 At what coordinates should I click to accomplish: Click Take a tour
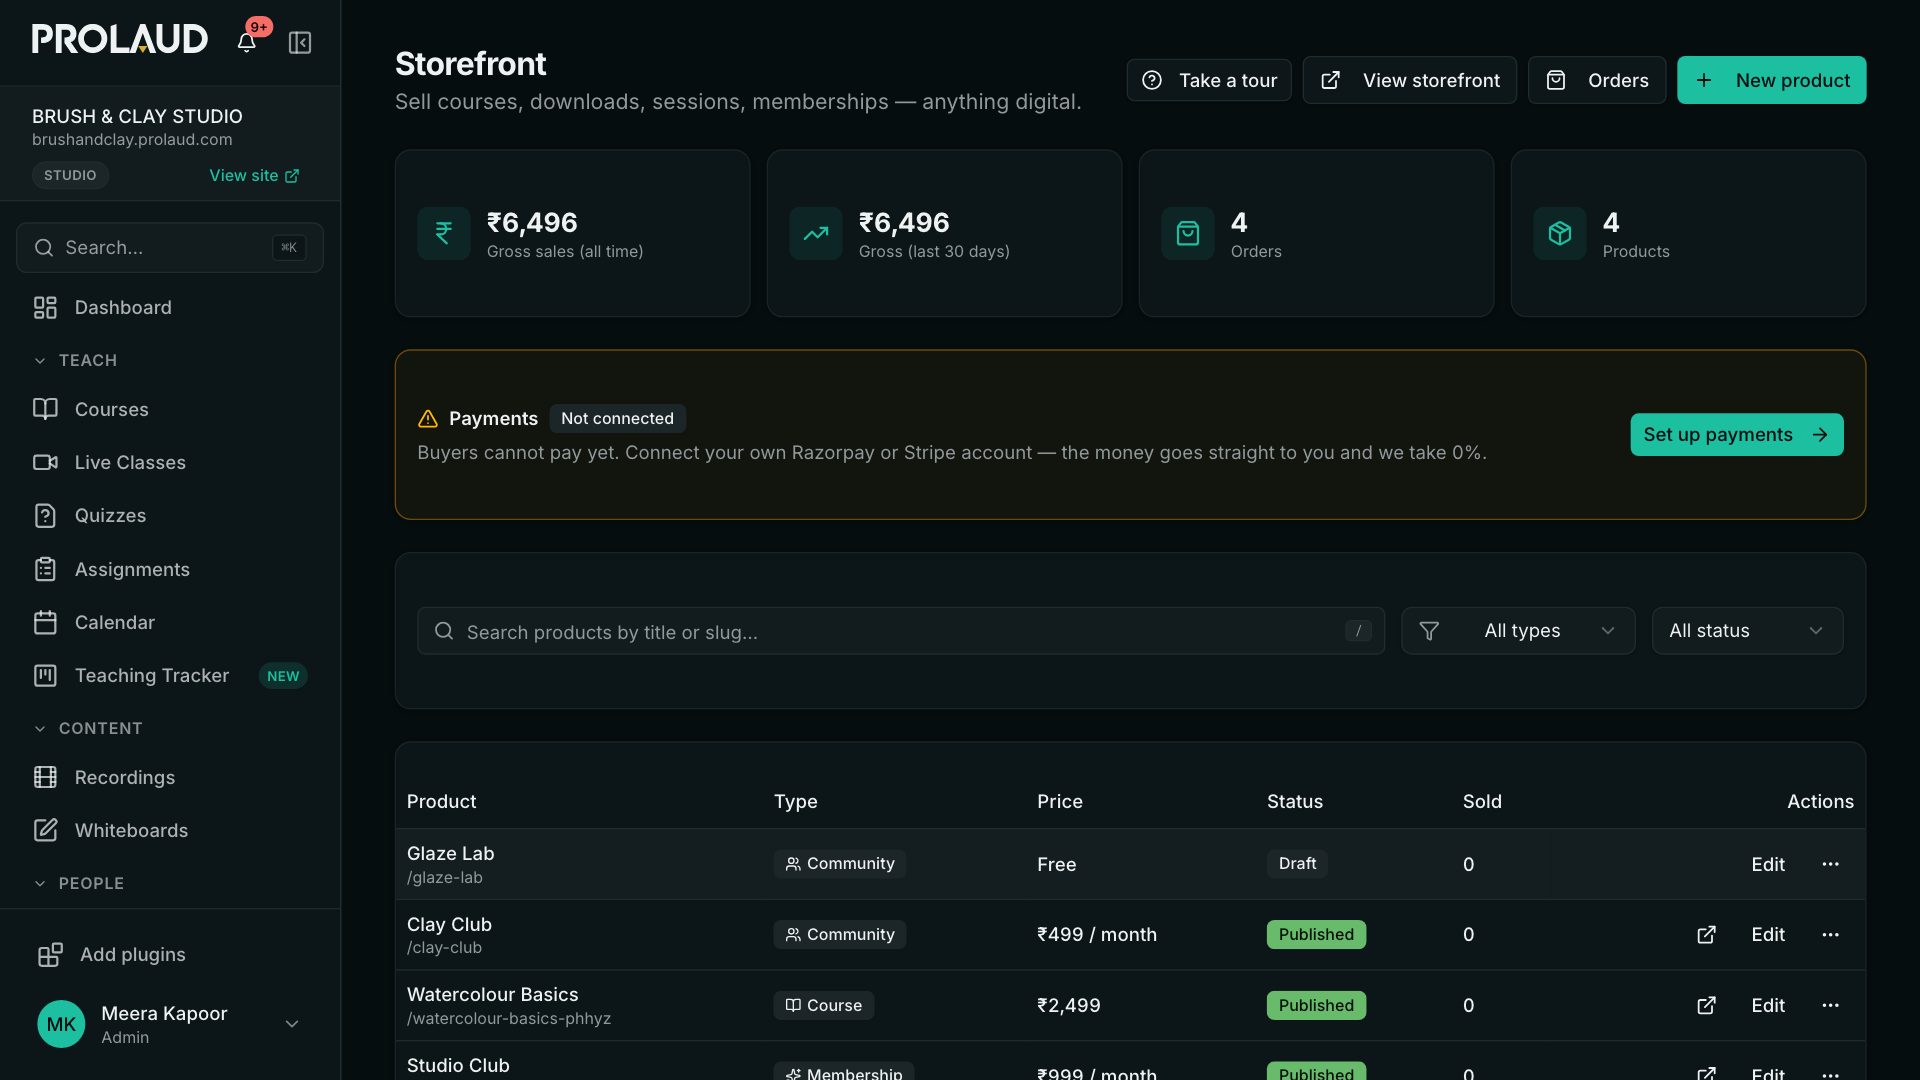pyautogui.click(x=1209, y=80)
